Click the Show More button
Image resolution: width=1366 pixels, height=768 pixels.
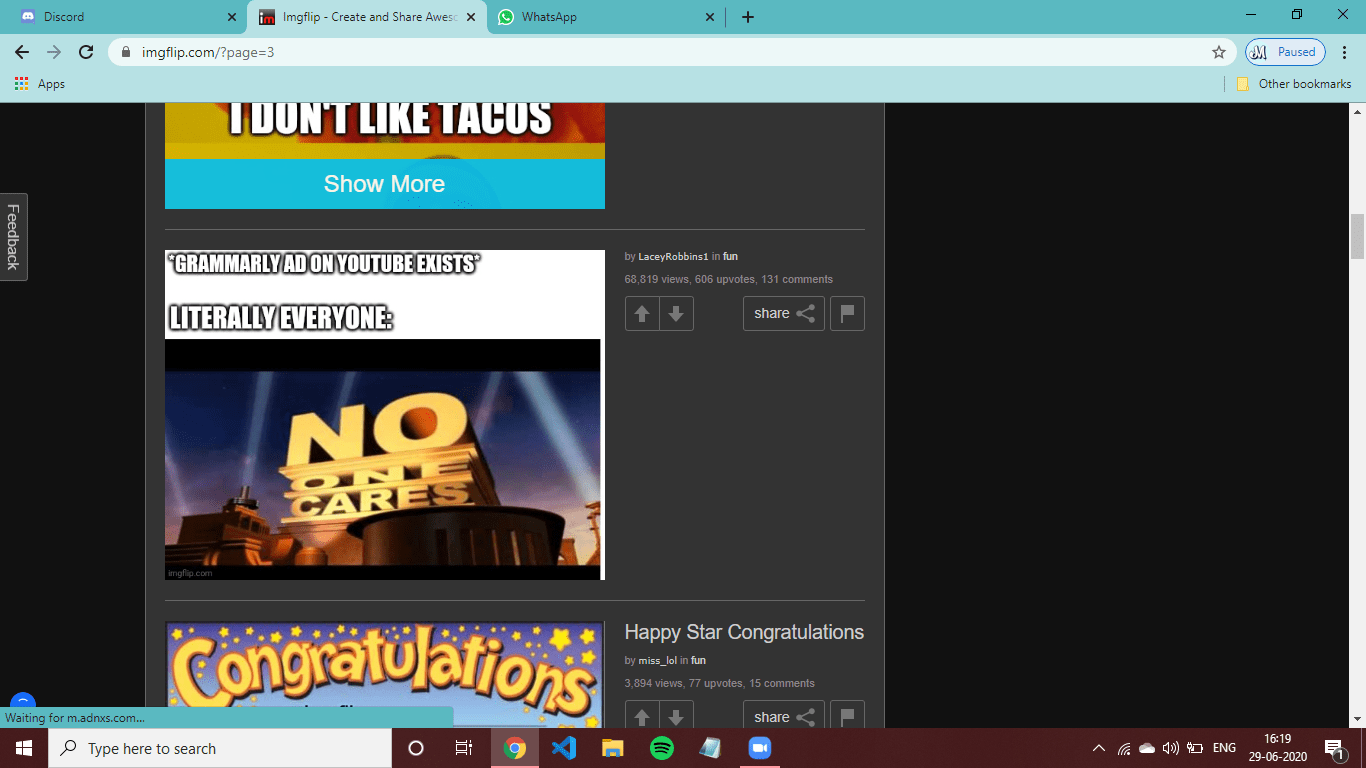click(385, 184)
